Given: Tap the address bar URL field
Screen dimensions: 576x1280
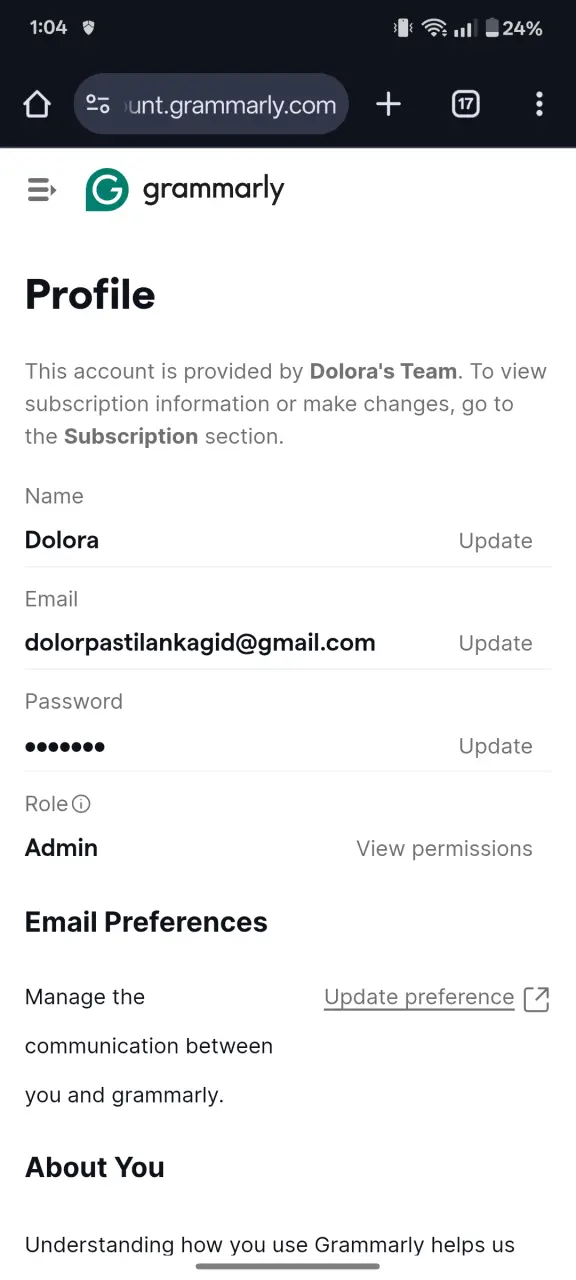Looking at the screenshot, I should (211, 104).
